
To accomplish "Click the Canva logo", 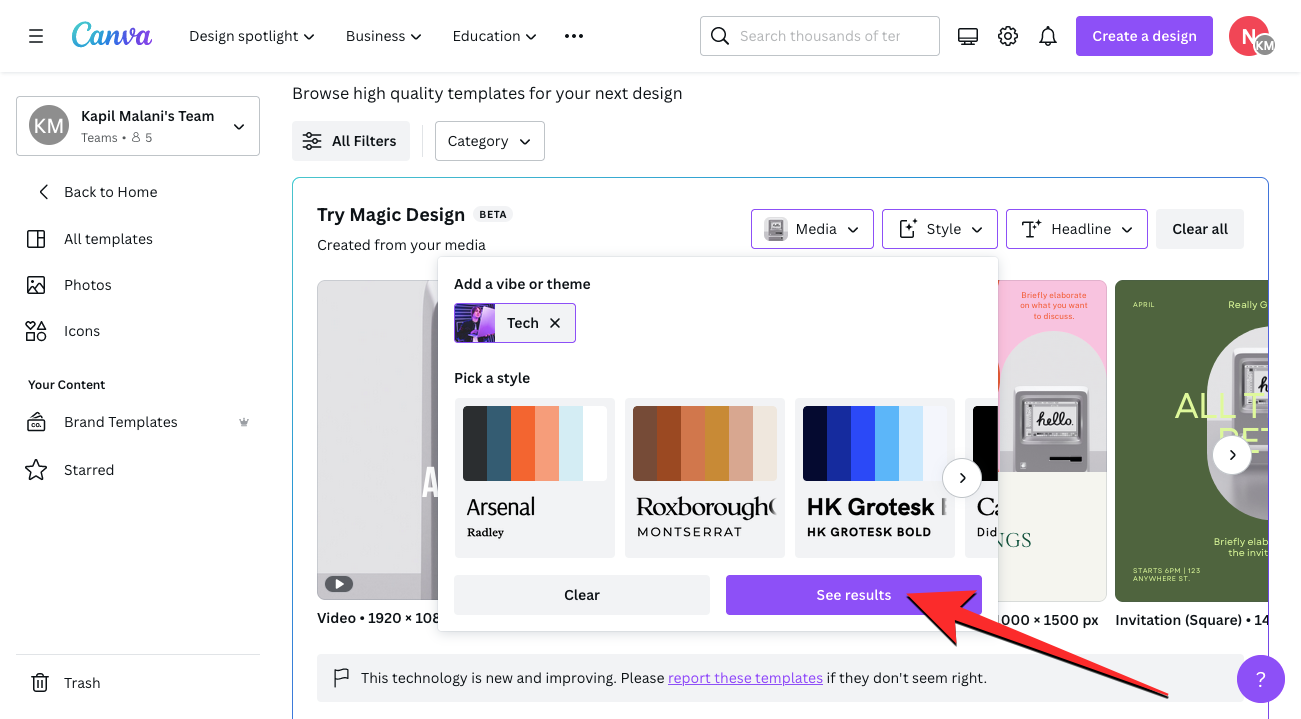I will [112, 36].
